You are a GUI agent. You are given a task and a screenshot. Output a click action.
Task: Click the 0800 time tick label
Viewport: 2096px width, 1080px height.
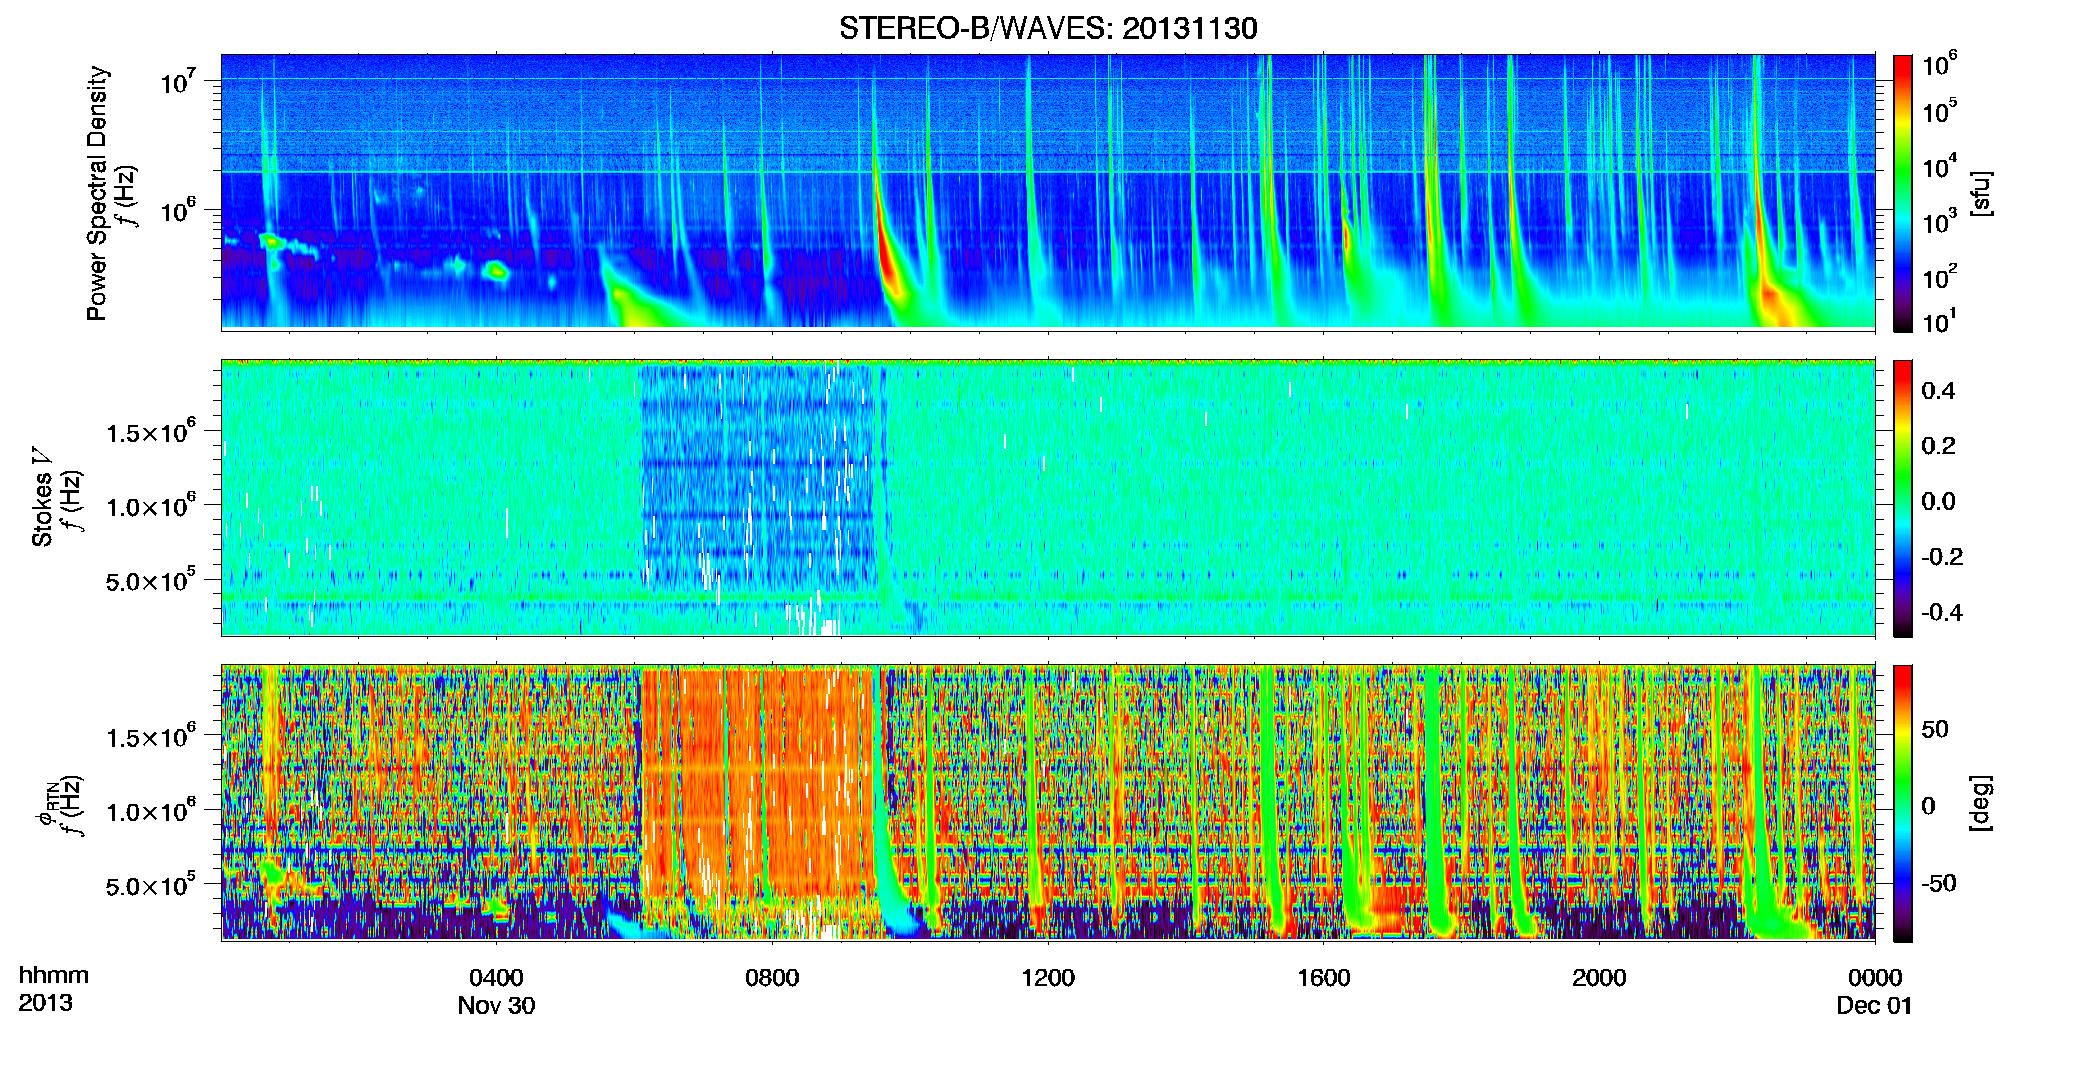(772, 977)
